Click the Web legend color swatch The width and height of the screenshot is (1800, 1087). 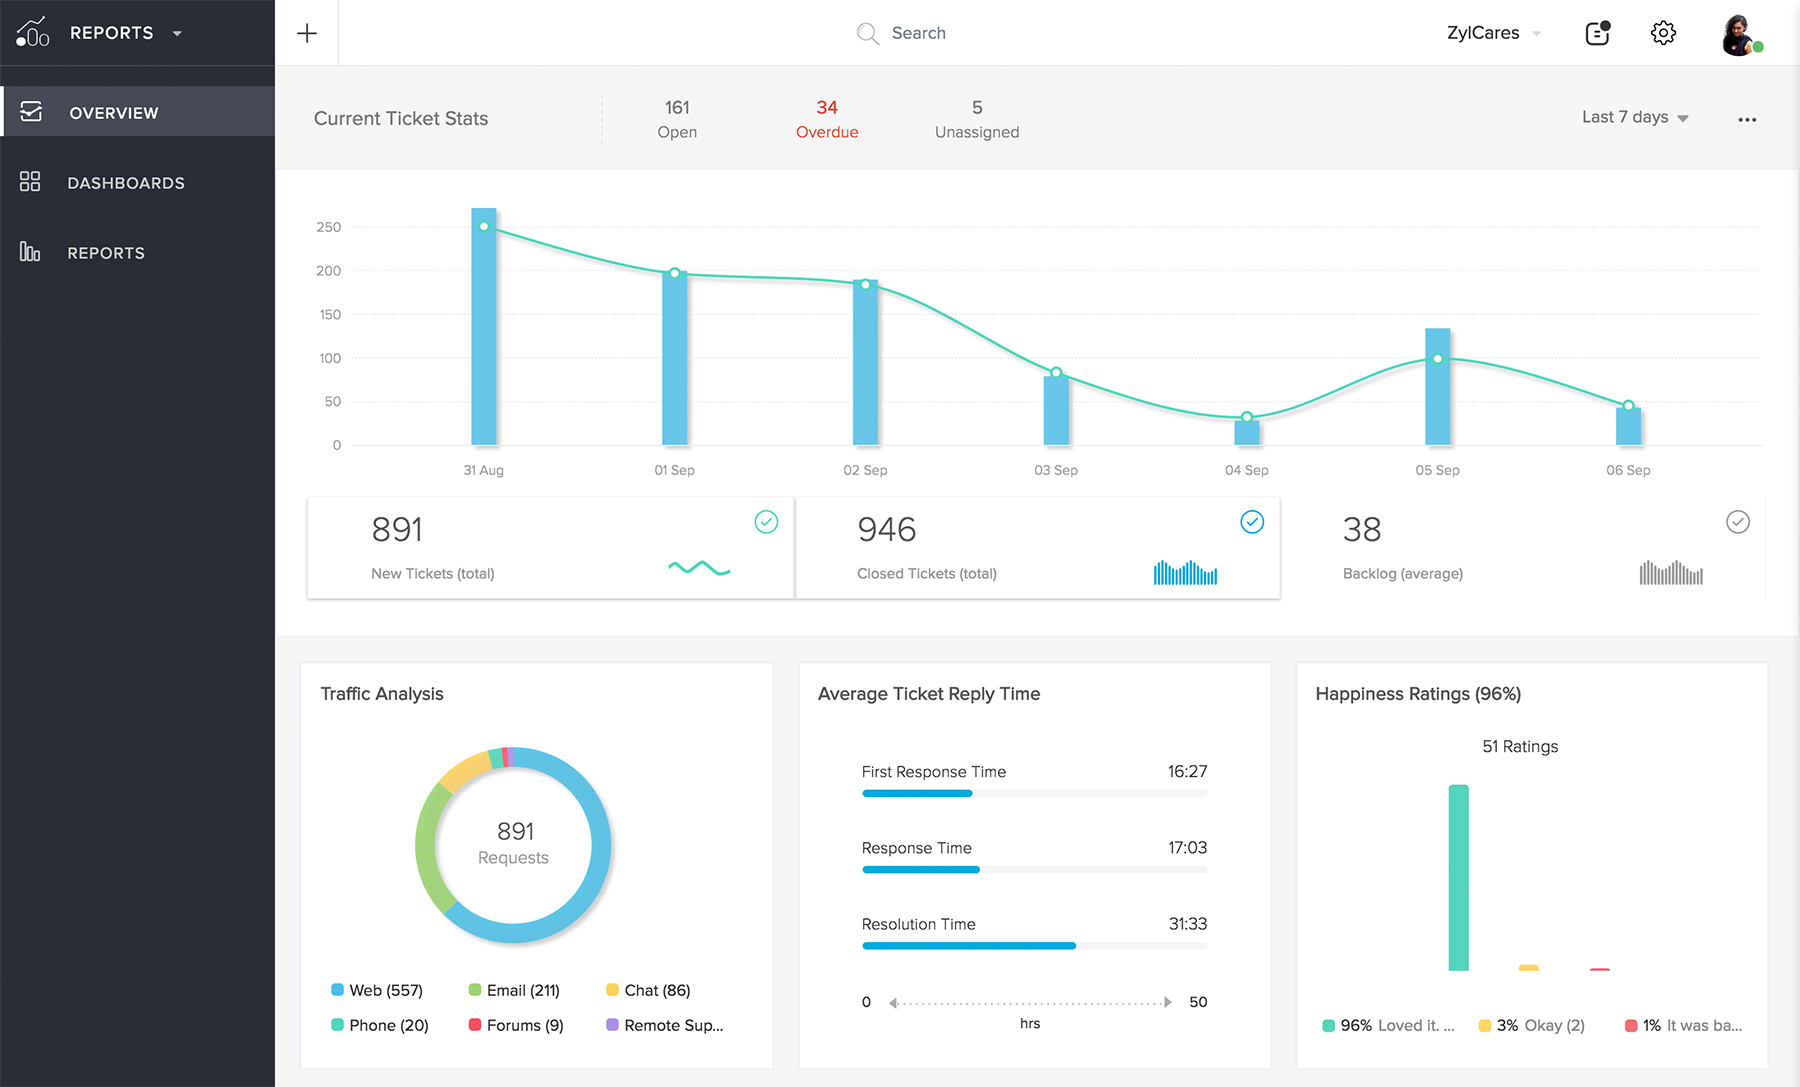point(337,990)
